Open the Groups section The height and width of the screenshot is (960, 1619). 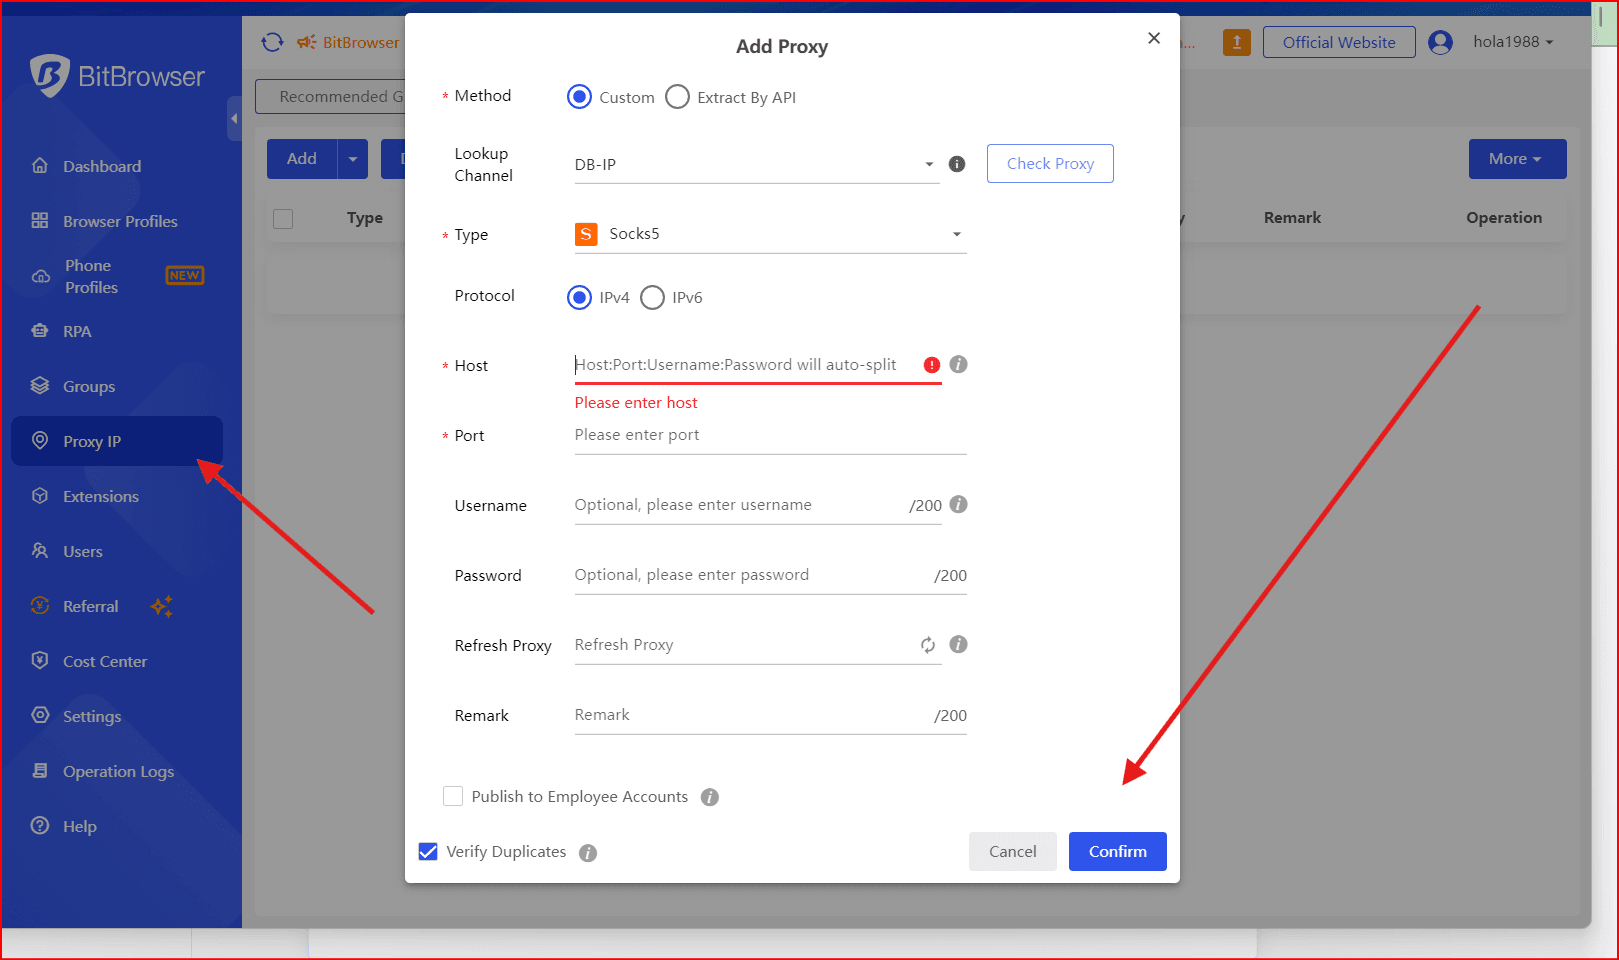[x=89, y=386]
